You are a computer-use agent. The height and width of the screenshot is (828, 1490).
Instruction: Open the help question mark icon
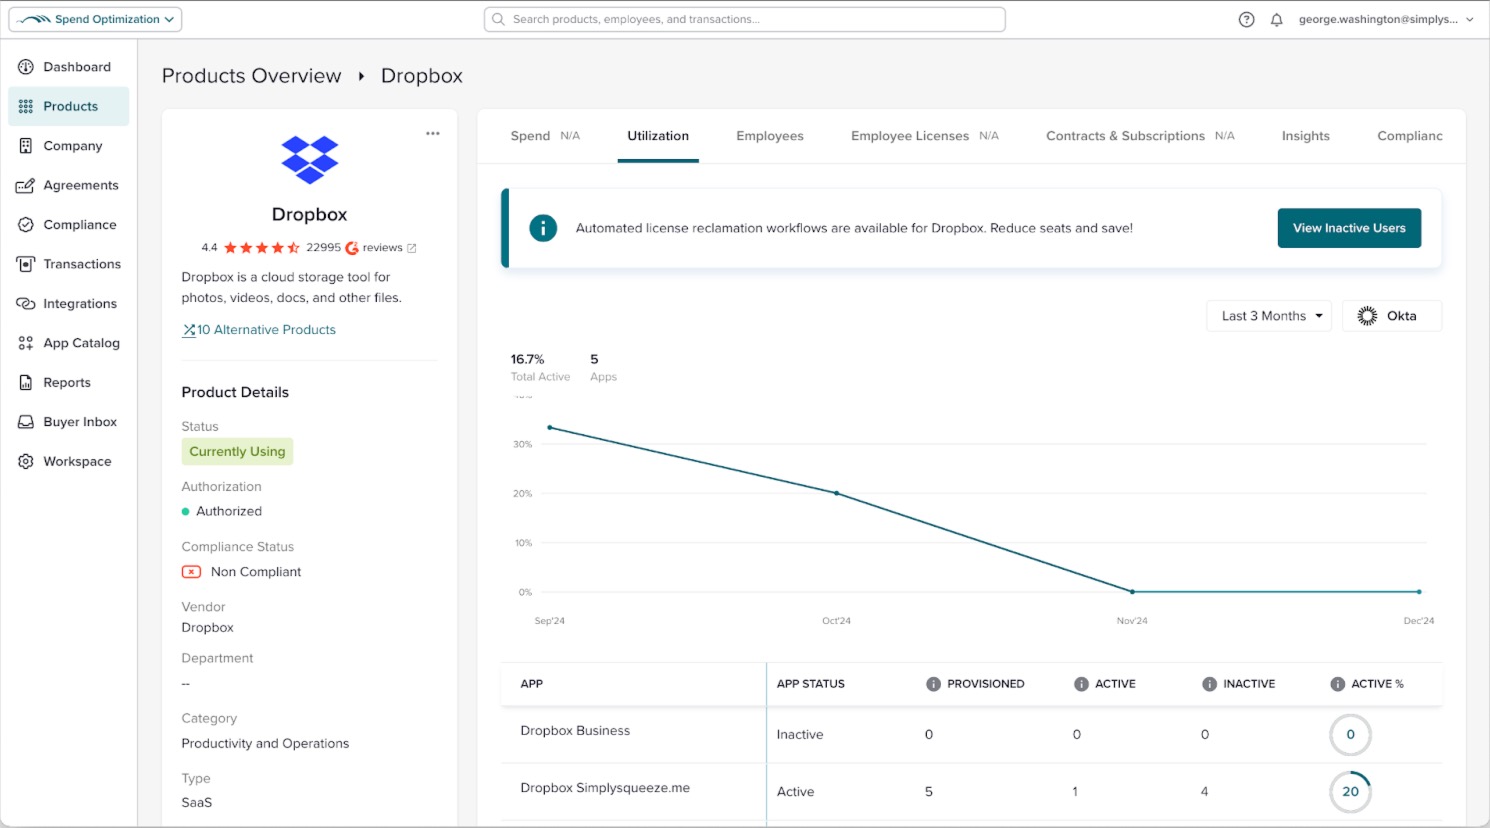click(1246, 18)
